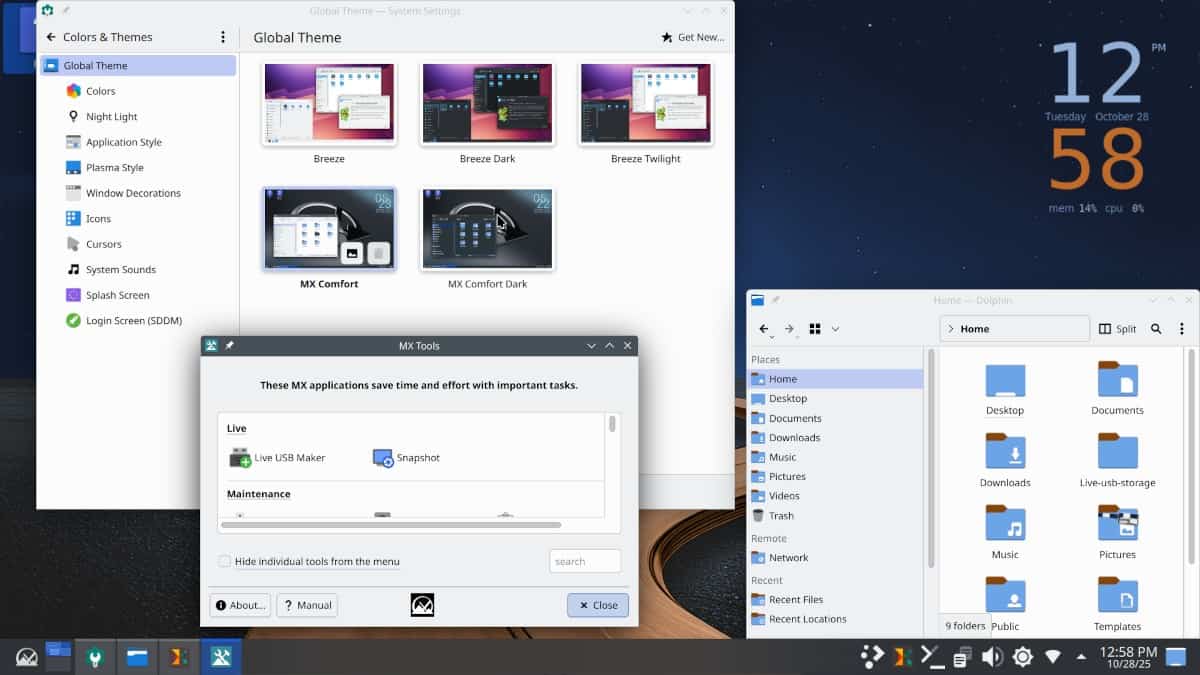Toggle Split view in Dolphin
The image size is (1200, 675).
[x=1118, y=328]
